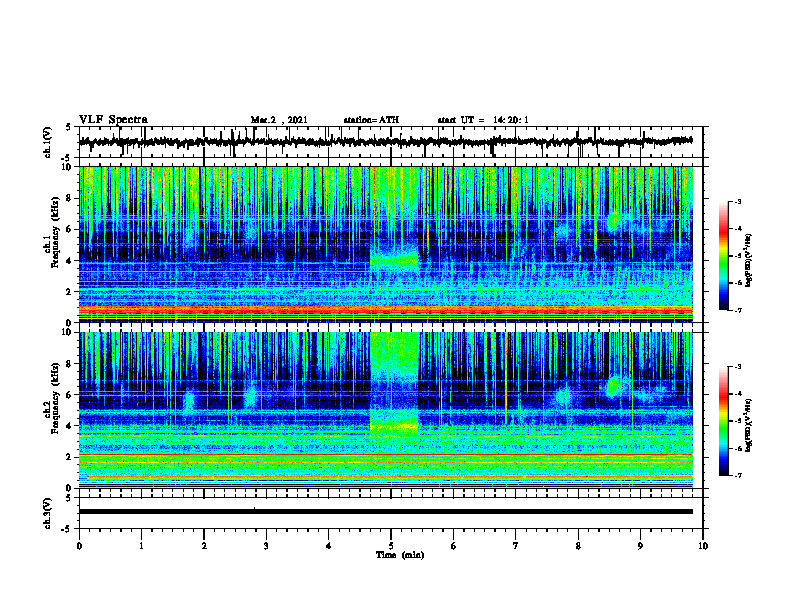Click the time axis tick label 4
This screenshot has width=792, height=612.
click(329, 546)
